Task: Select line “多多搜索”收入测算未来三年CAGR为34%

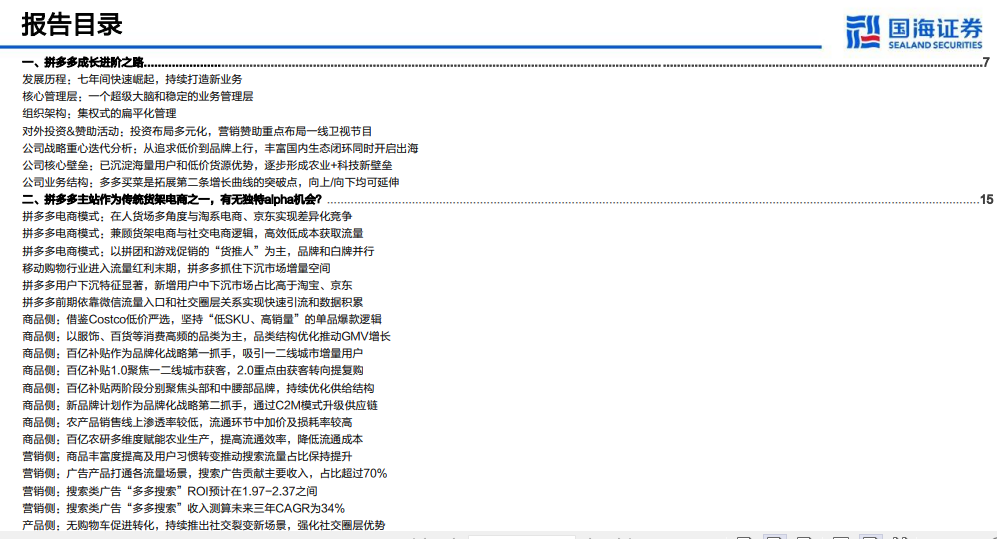Action: click(x=183, y=508)
